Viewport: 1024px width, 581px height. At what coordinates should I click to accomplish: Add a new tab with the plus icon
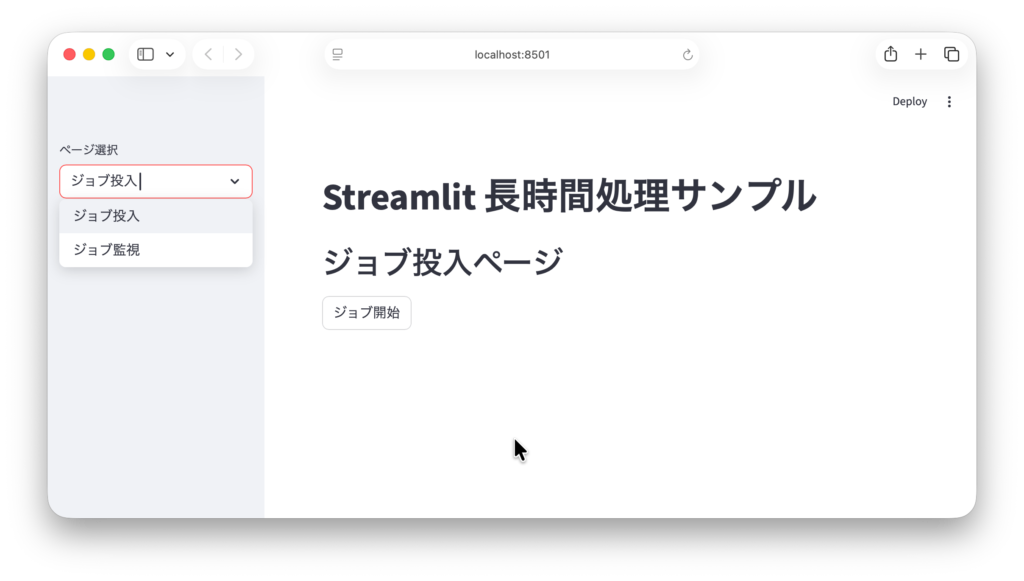[921, 54]
